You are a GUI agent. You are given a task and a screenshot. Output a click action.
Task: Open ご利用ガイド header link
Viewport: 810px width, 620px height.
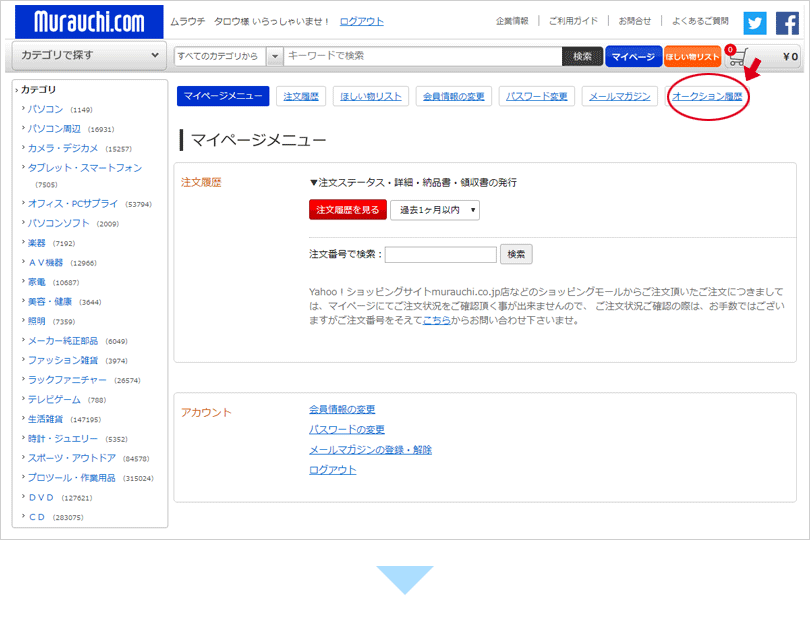tap(573, 21)
